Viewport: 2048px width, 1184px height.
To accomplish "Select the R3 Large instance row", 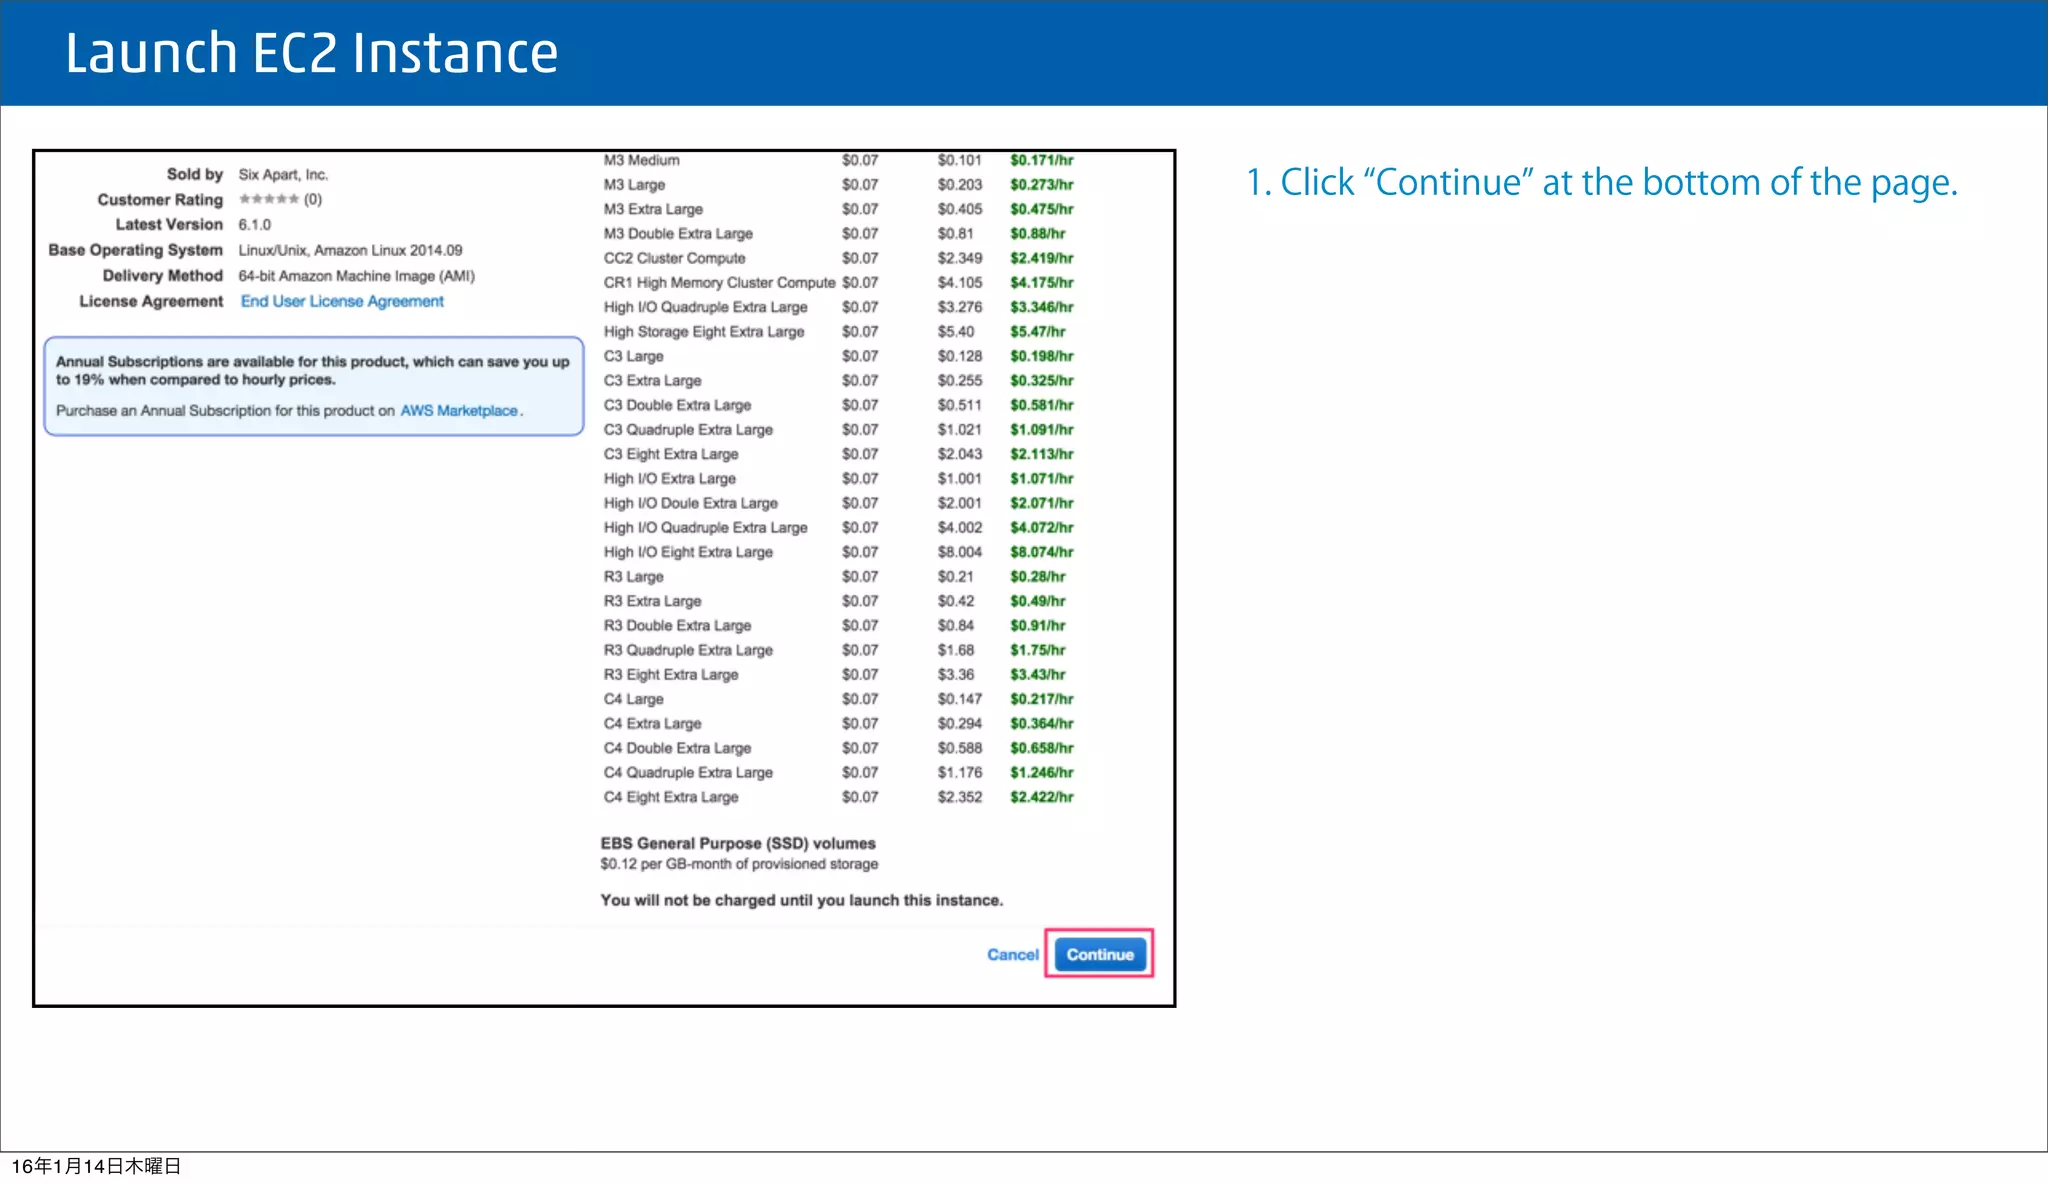I will coord(838,577).
